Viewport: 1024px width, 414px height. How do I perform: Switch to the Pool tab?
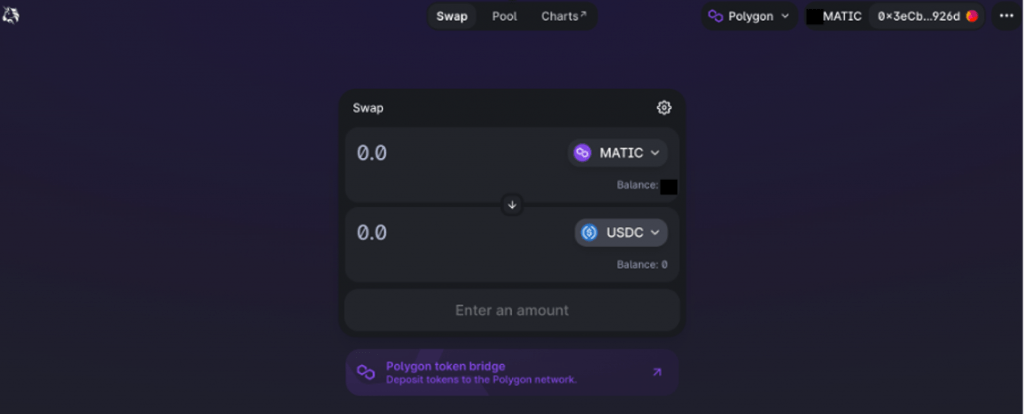pos(505,16)
